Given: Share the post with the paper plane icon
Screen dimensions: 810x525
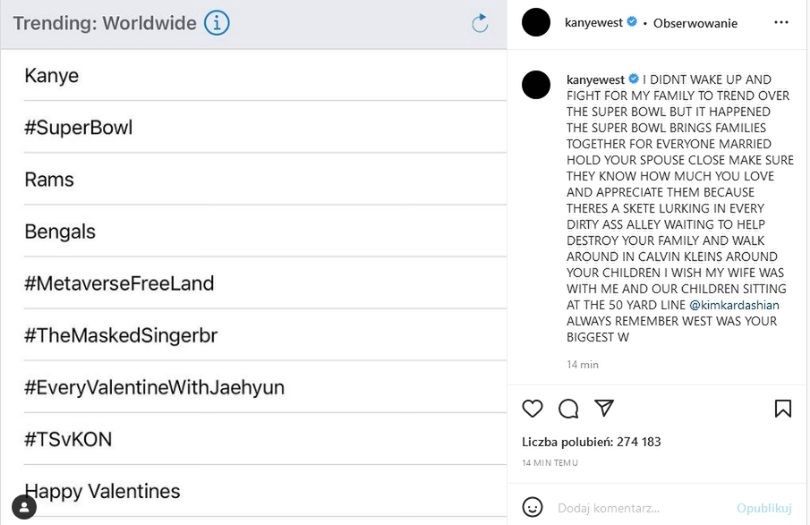Looking at the screenshot, I should pos(604,408).
